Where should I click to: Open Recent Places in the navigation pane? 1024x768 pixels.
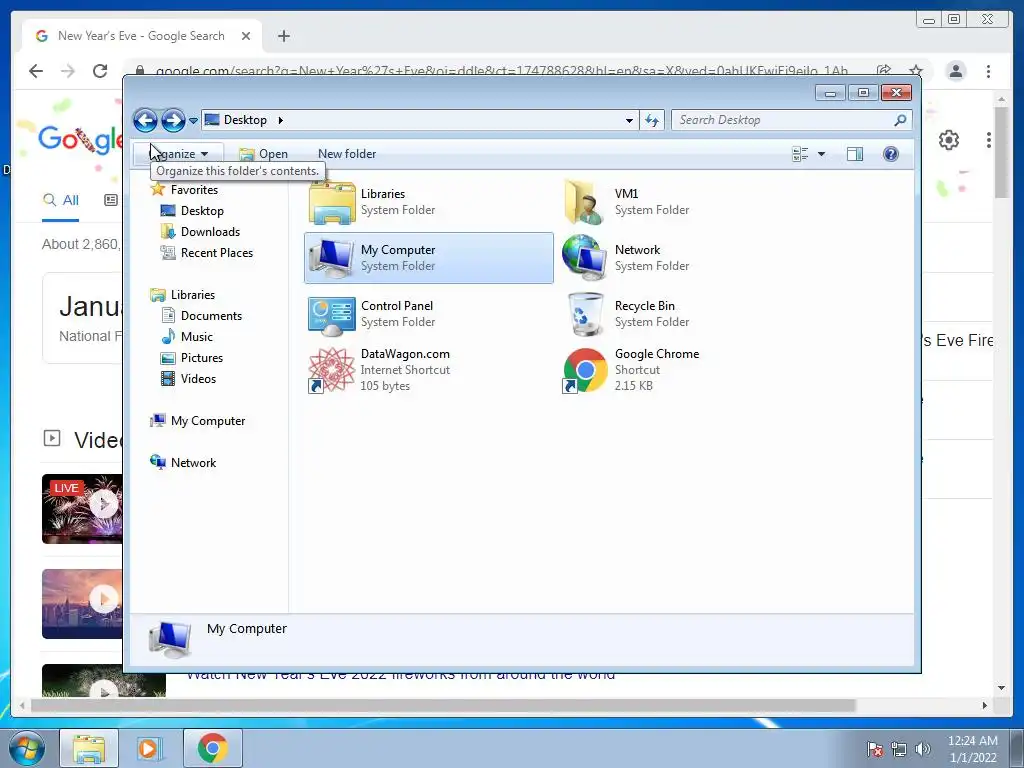(216, 253)
